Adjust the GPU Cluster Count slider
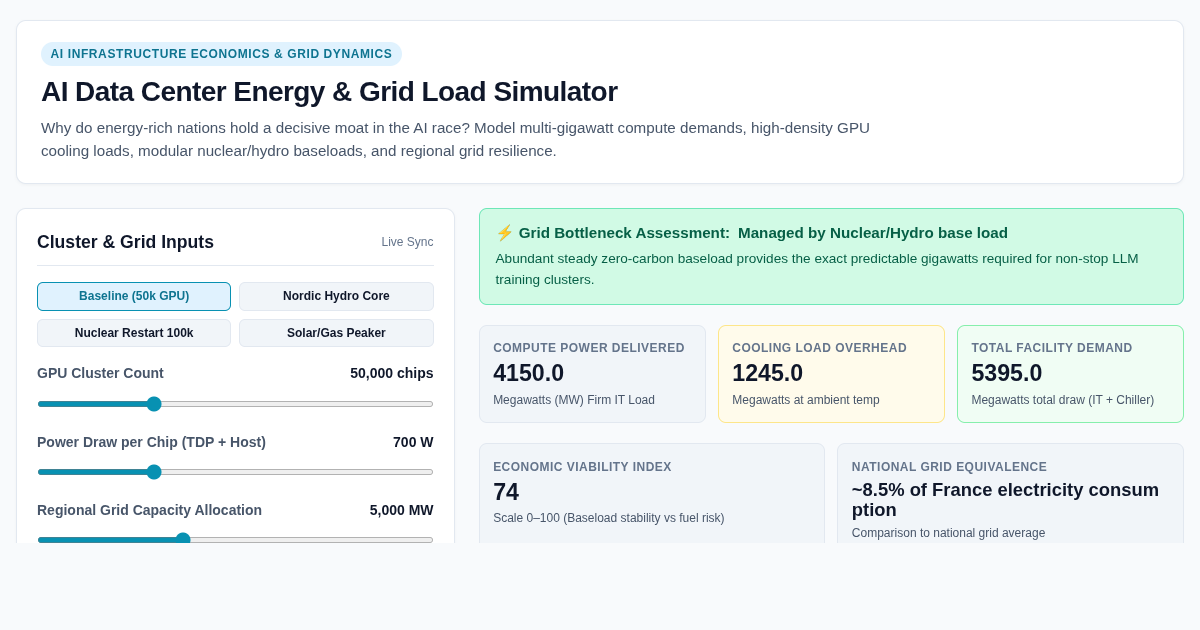The image size is (1200, 630). (x=235, y=404)
